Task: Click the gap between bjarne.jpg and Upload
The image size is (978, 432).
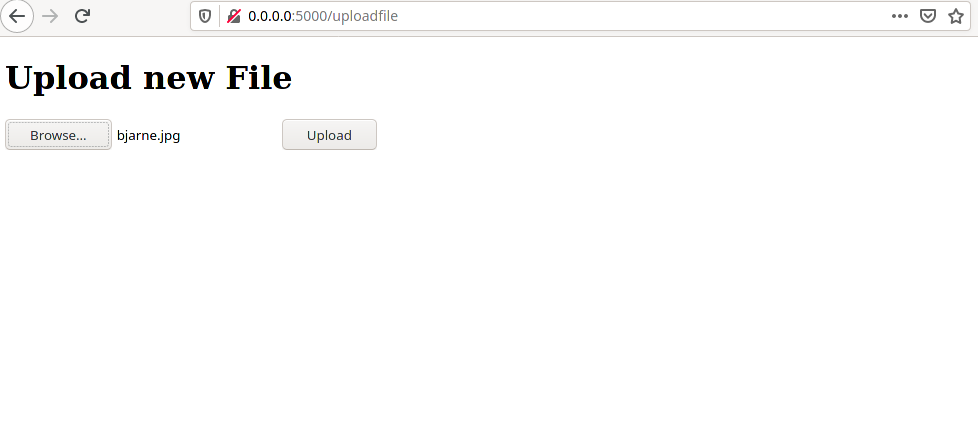Action: click(x=231, y=135)
